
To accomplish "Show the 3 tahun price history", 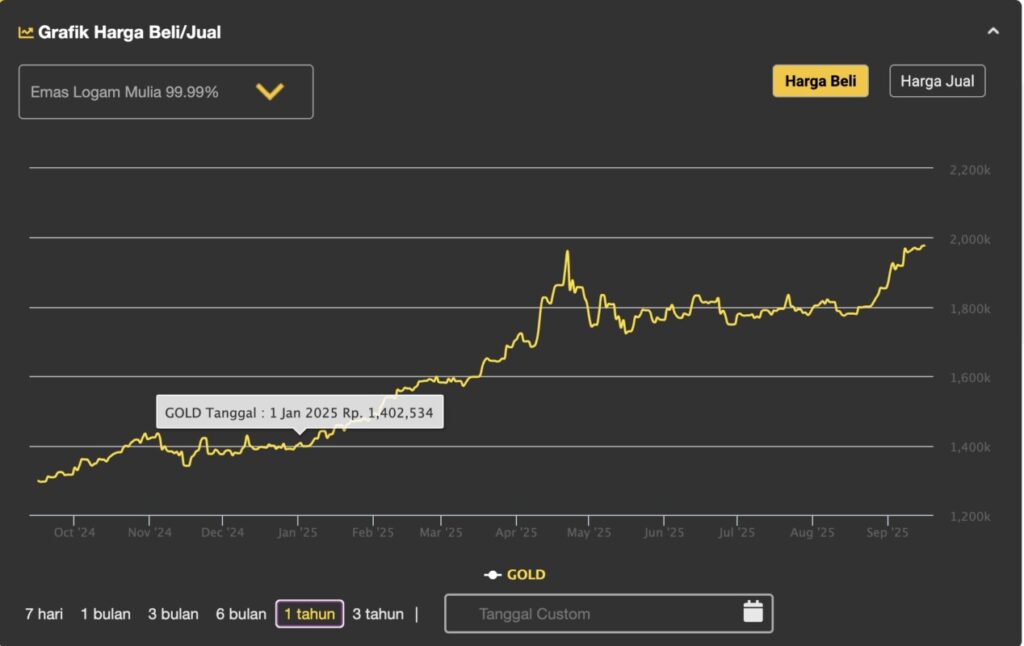I will click(378, 614).
